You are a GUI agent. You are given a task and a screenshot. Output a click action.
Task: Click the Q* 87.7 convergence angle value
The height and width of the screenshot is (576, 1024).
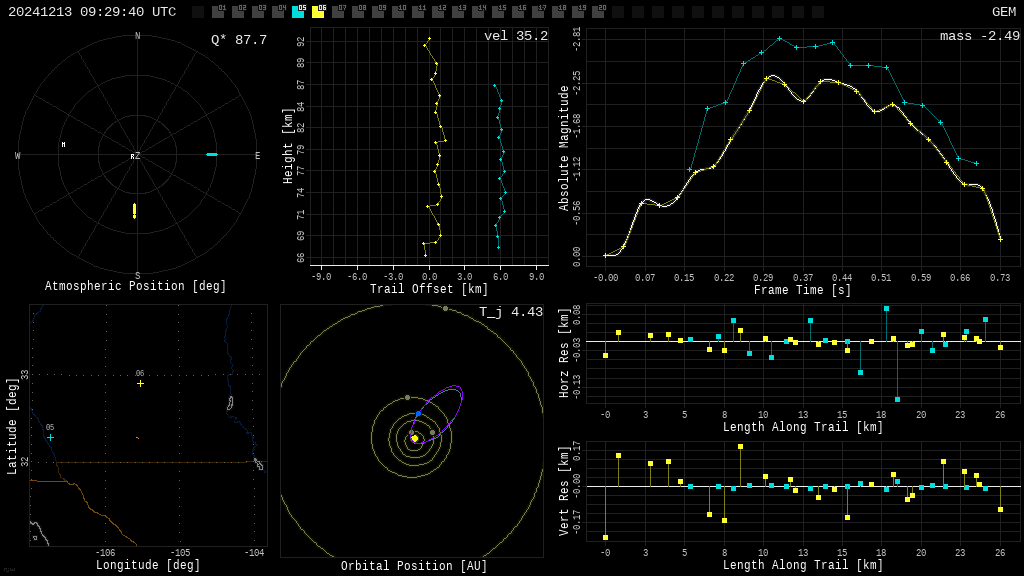point(238,40)
